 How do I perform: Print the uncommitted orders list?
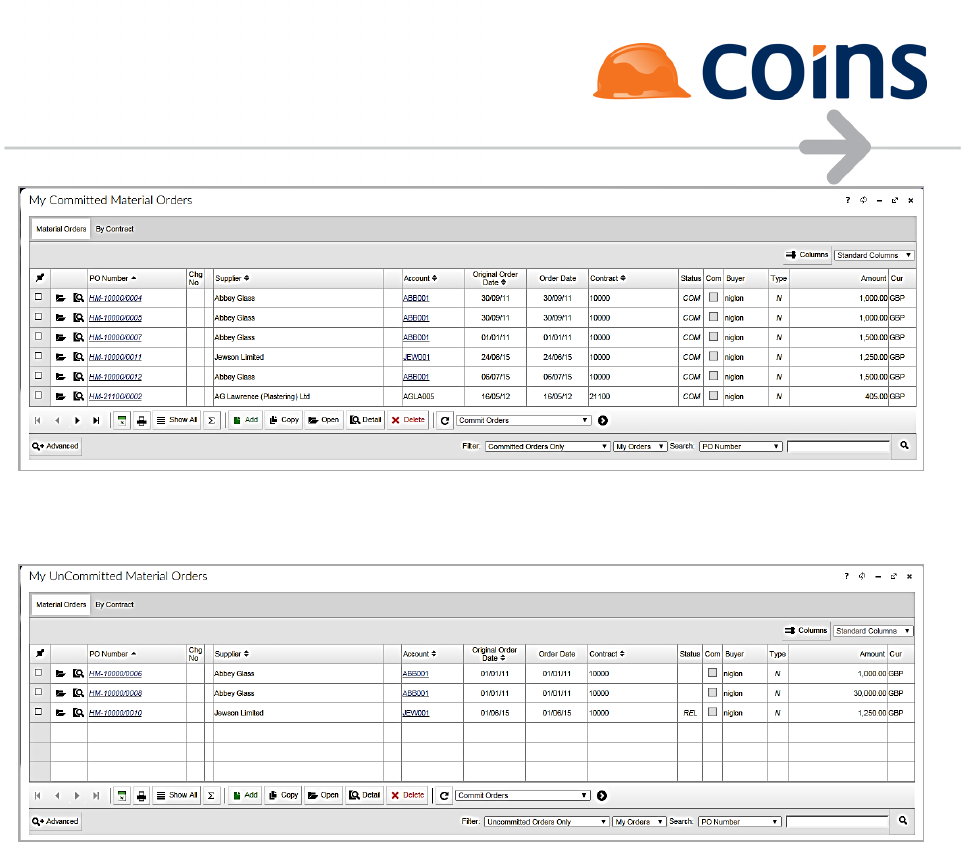coord(141,796)
